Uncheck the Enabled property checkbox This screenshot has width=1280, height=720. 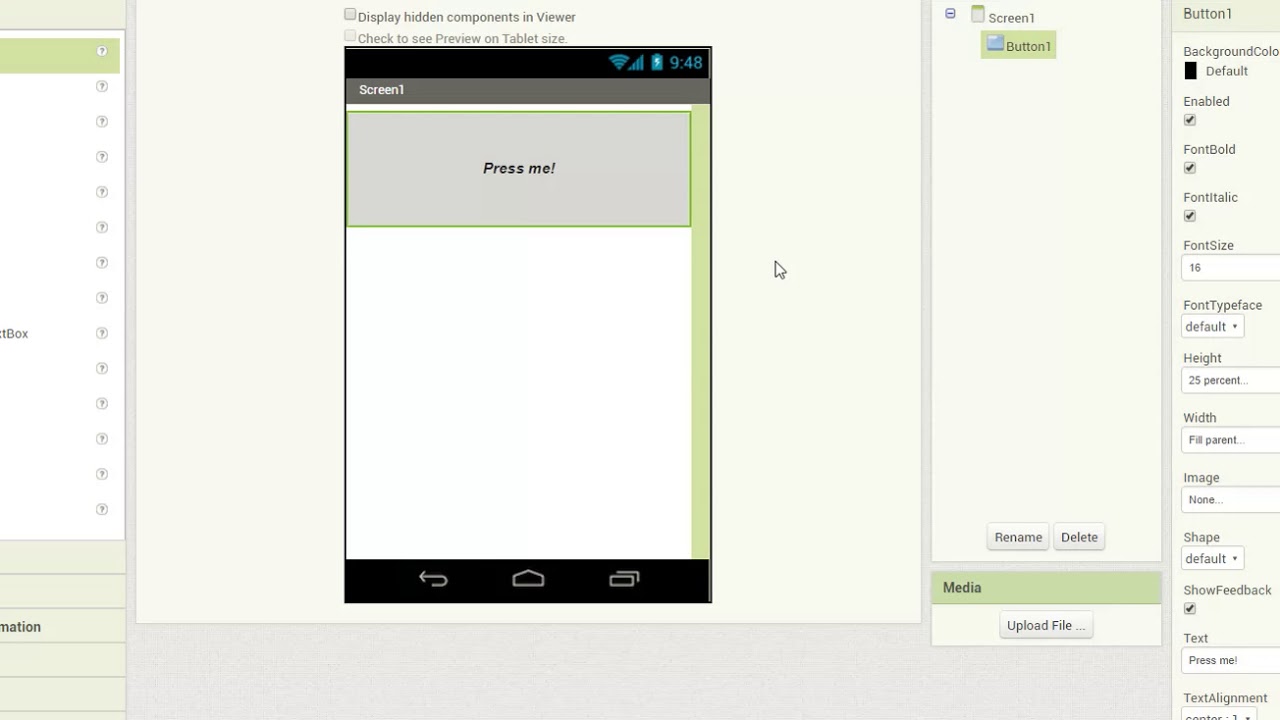tap(1190, 120)
